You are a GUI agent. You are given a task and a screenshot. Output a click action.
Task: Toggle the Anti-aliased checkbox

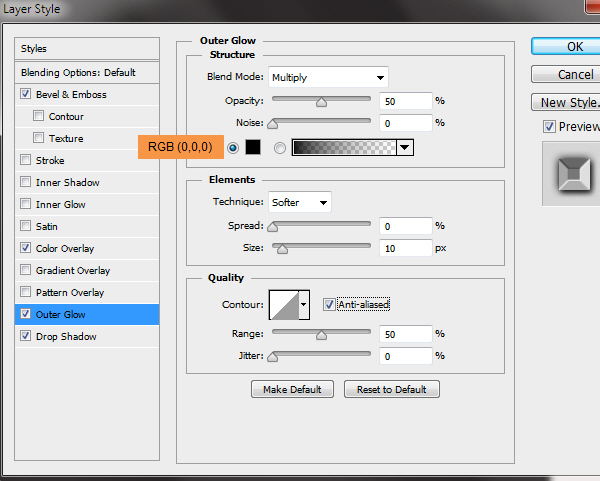pos(329,304)
